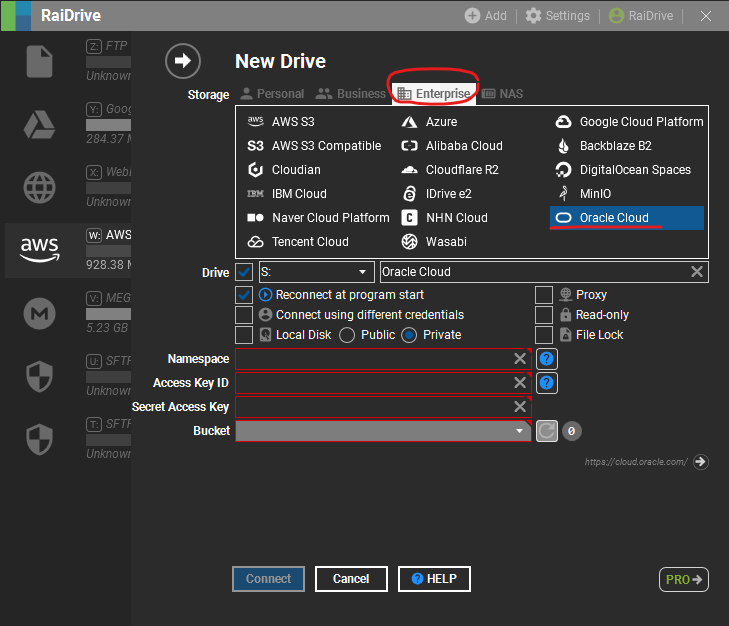Viewport: 729px width, 626px height.
Task: Click the Secret Access Key input field
Action: pyautogui.click(x=373, y=407)
